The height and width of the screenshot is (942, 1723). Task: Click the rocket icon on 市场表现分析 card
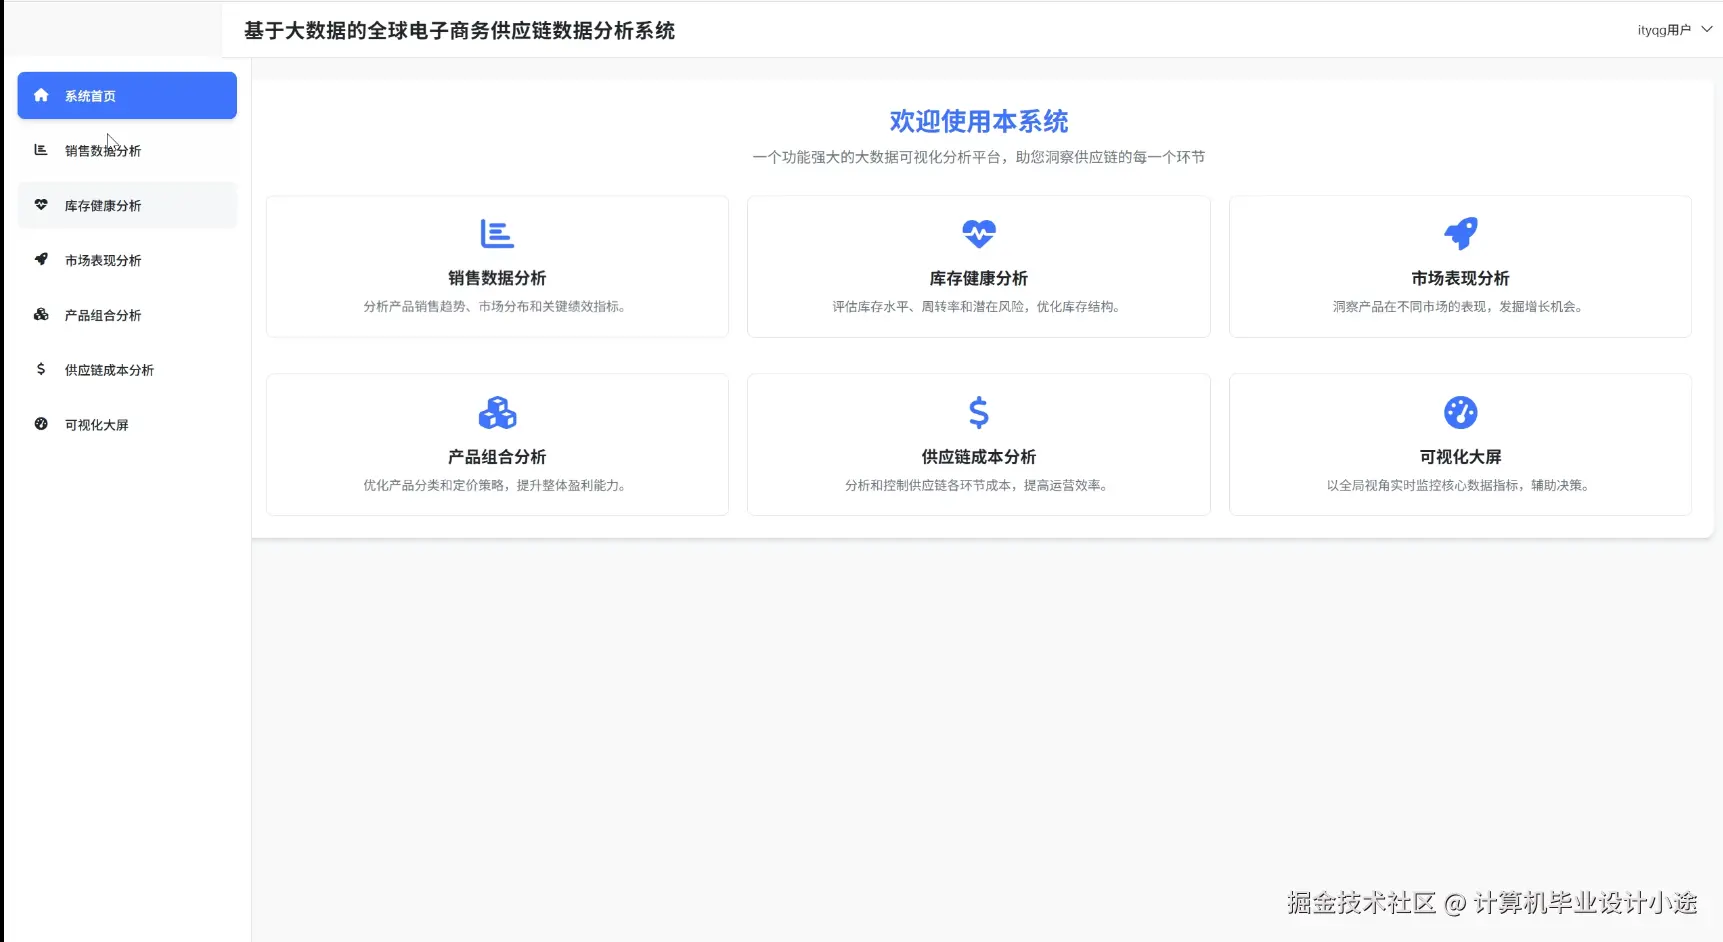(1460, 233)
